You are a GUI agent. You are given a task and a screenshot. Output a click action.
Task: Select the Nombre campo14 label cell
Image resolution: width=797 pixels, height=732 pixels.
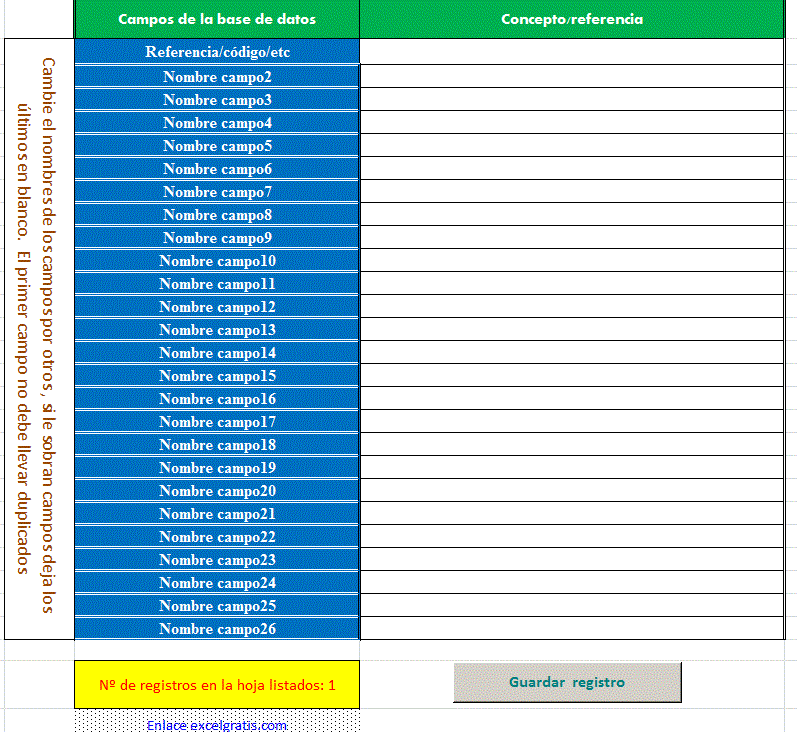pos(217,352)
